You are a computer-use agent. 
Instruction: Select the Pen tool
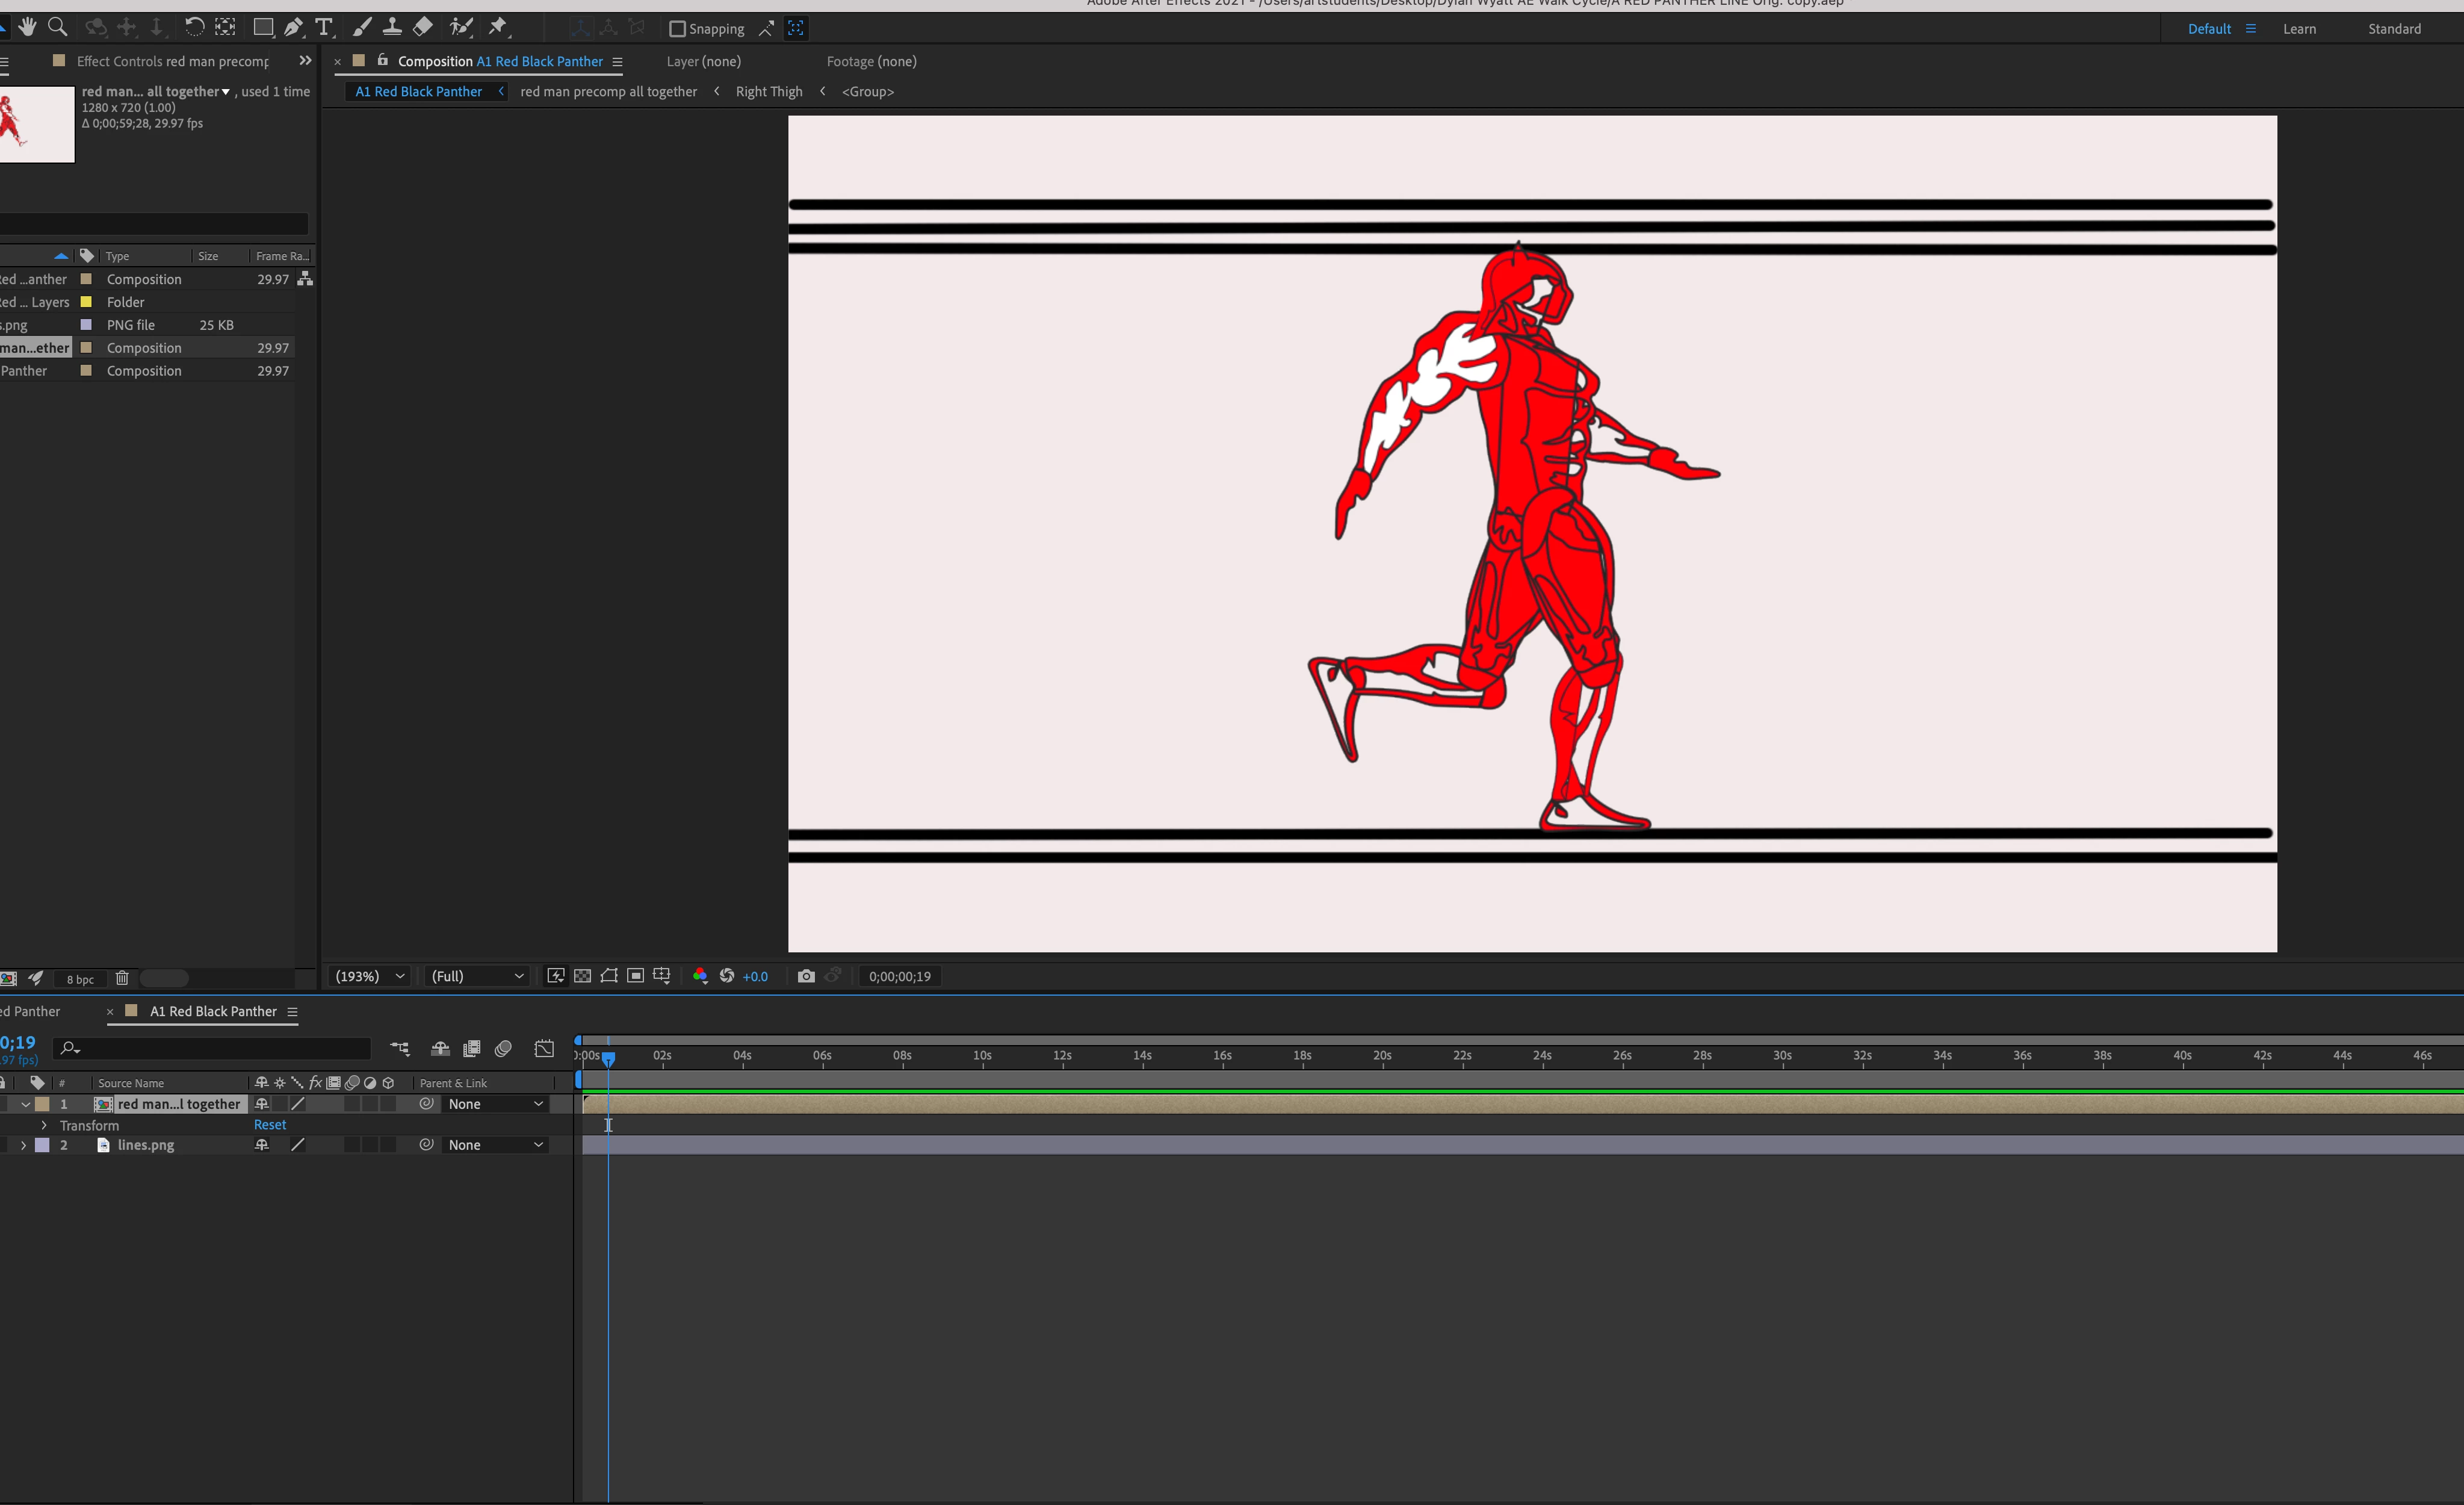pyautogui.click(x=293, y=28)
